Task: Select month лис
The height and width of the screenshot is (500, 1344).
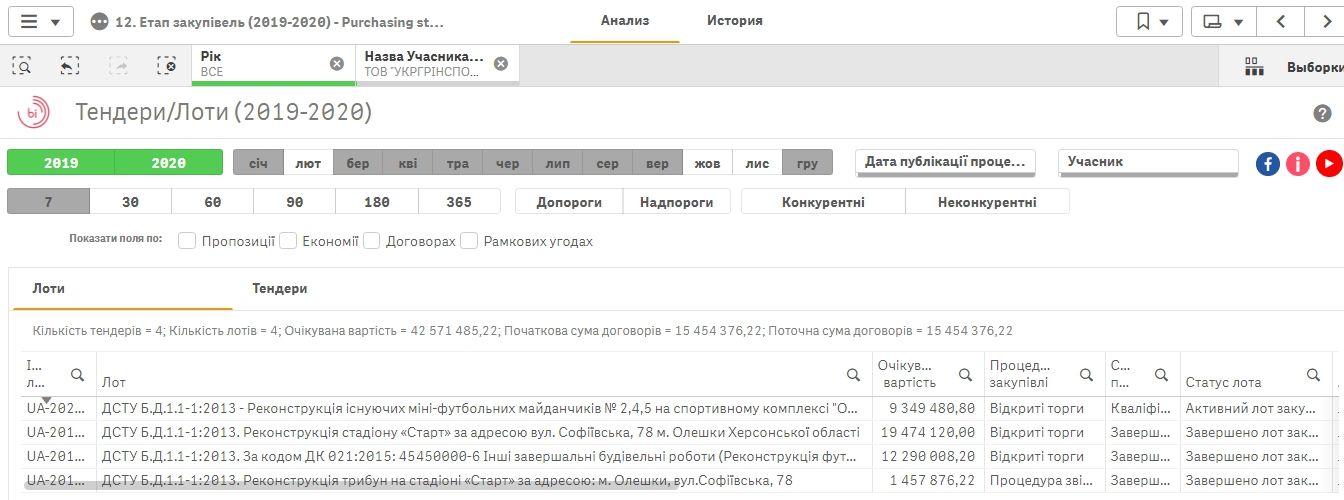Action: [x=758, y=162]
